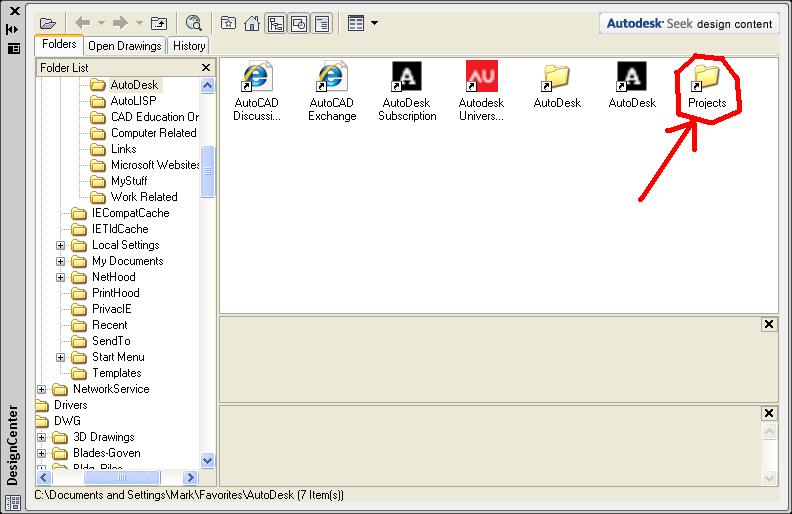Expand the My Documents folder

coord(60,262)
